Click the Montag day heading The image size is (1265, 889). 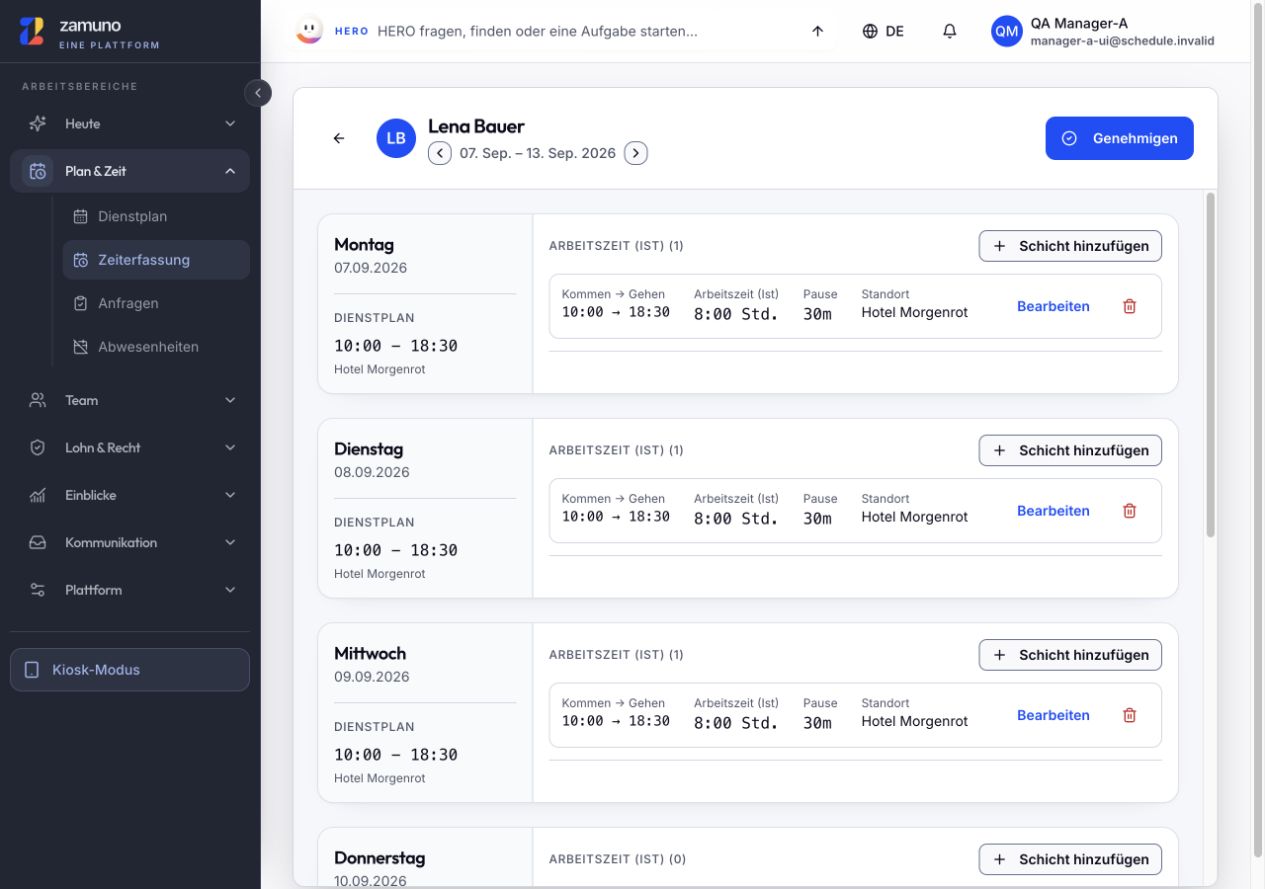click(364, 244)
